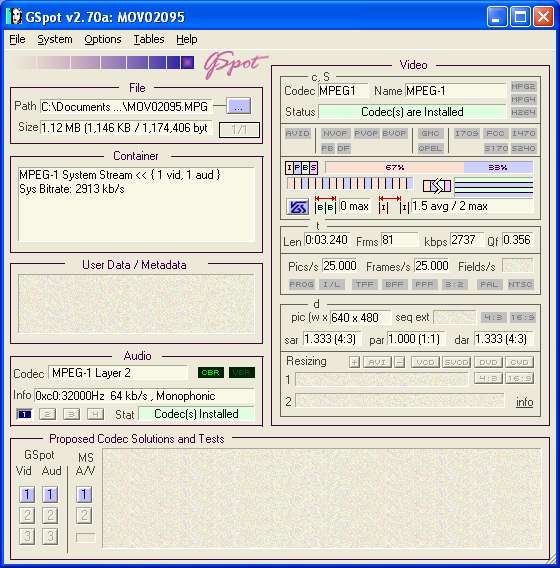The image size is (560, 568).
Task: Click the GMC indicator
Action: 430,133
